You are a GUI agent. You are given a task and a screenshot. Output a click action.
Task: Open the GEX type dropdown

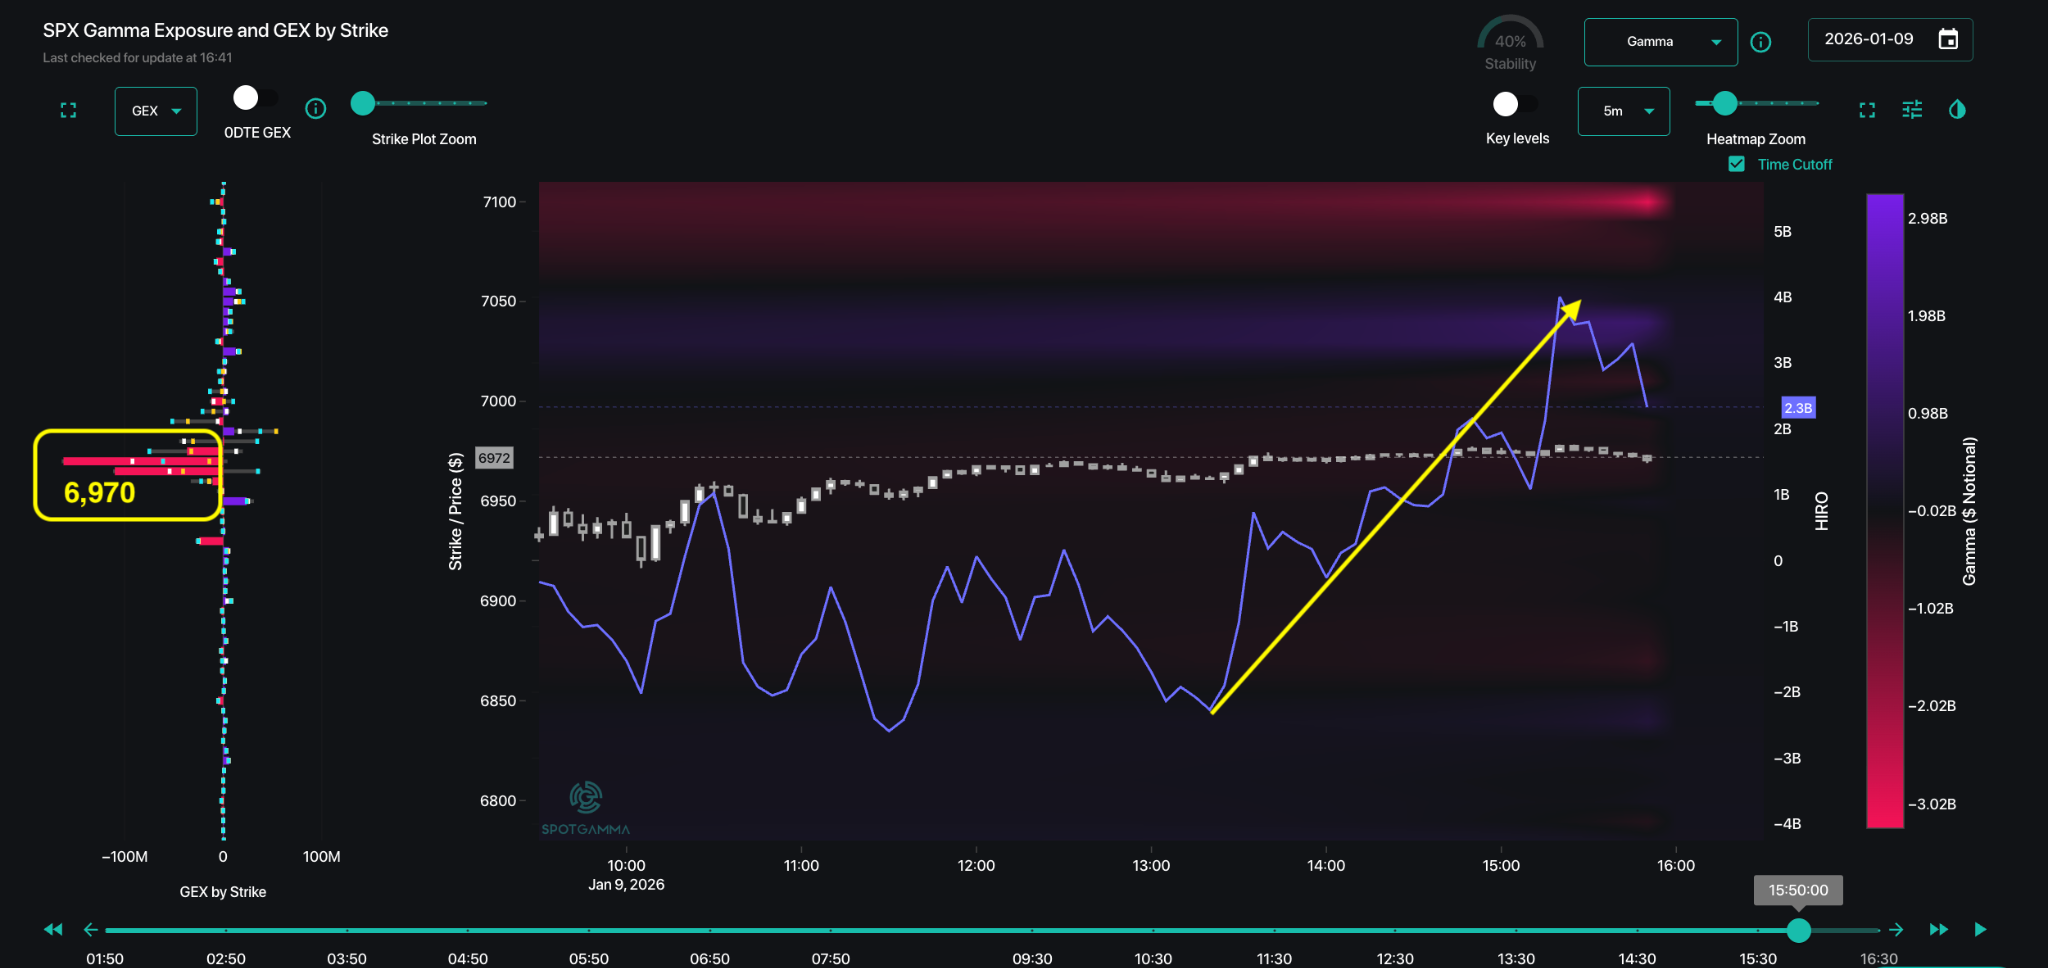pos(156,111)
